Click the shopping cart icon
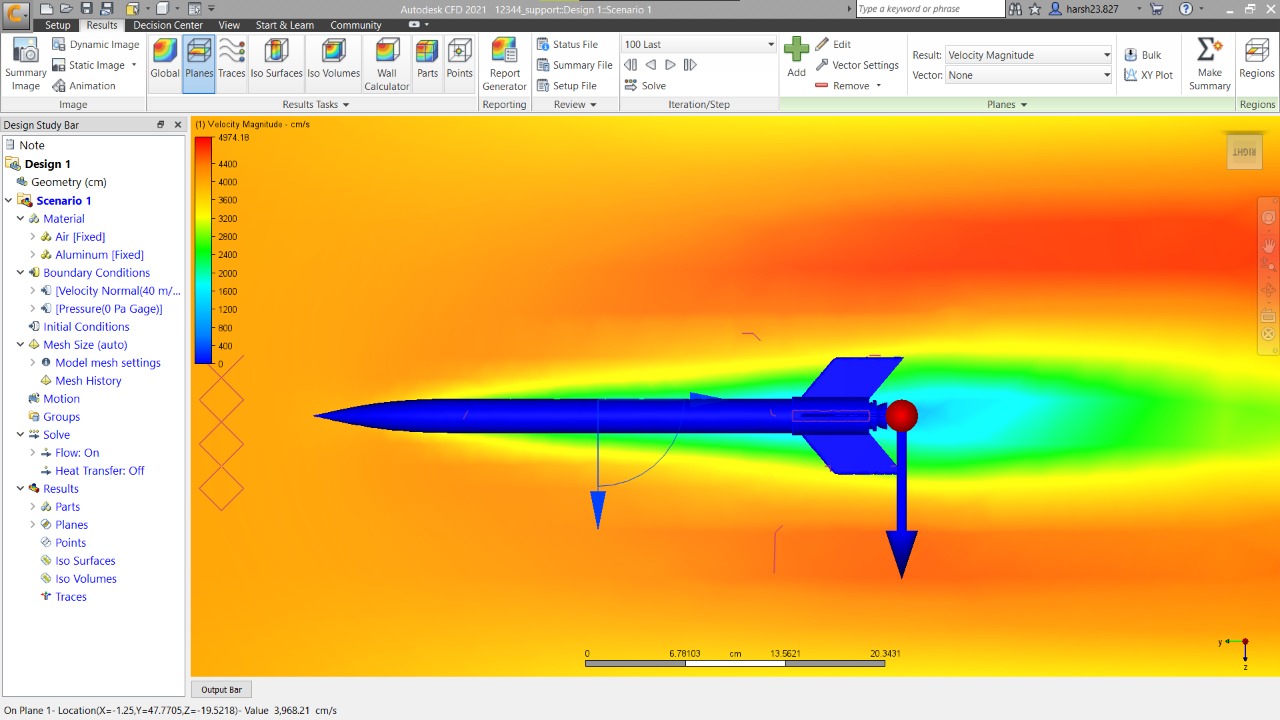Viewport: 1280px width, 720px height. [x=1157, y=9]
